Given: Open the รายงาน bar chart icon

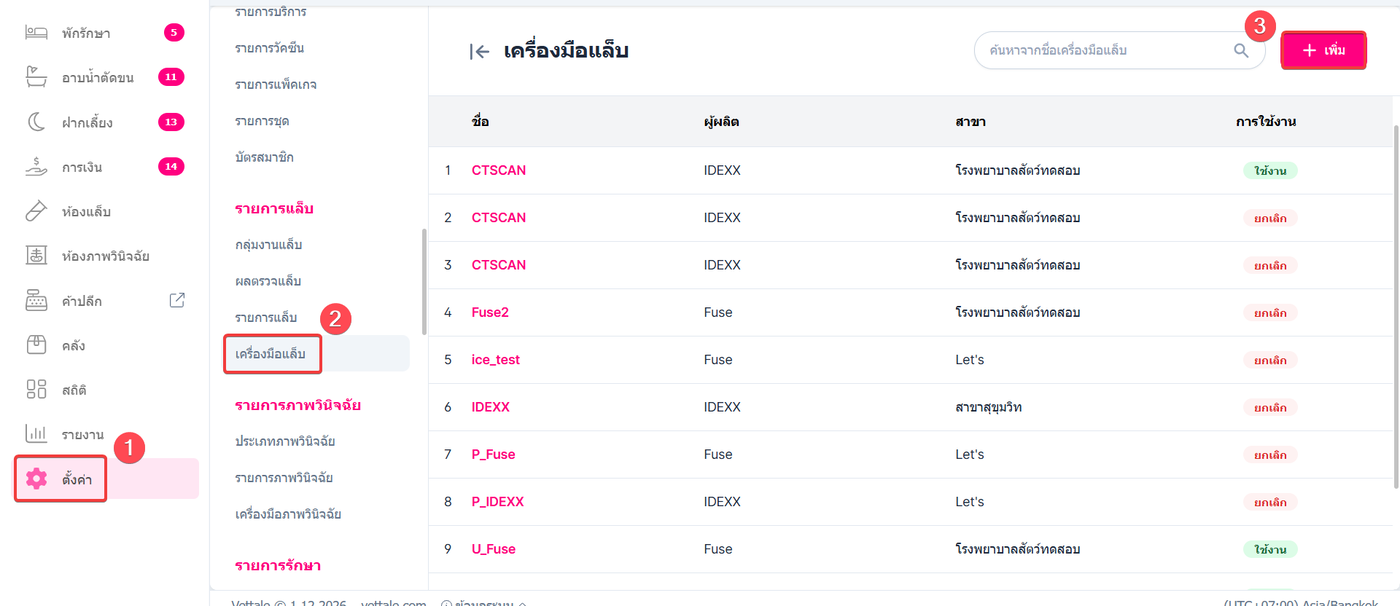Looking at the screenshot, I should click(x=37, y=434).
